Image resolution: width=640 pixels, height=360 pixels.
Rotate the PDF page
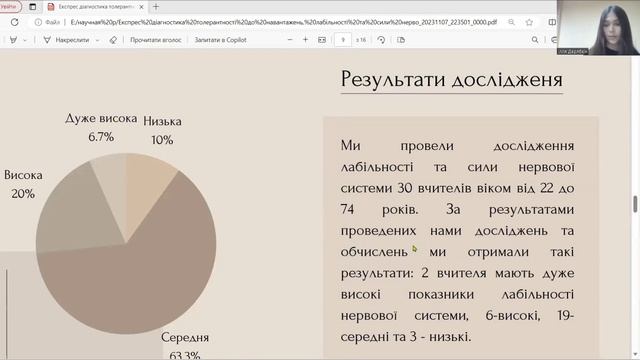click(381, 40)
